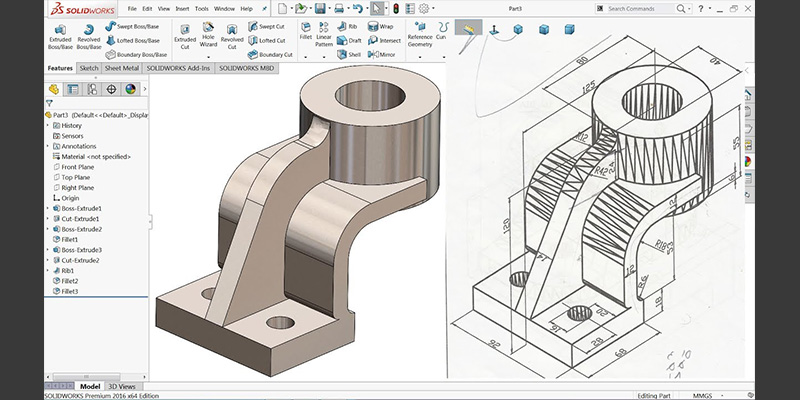800x400 pixels.
Task: Select Fillet2 in feature tree
Action: tap(65, 281)
